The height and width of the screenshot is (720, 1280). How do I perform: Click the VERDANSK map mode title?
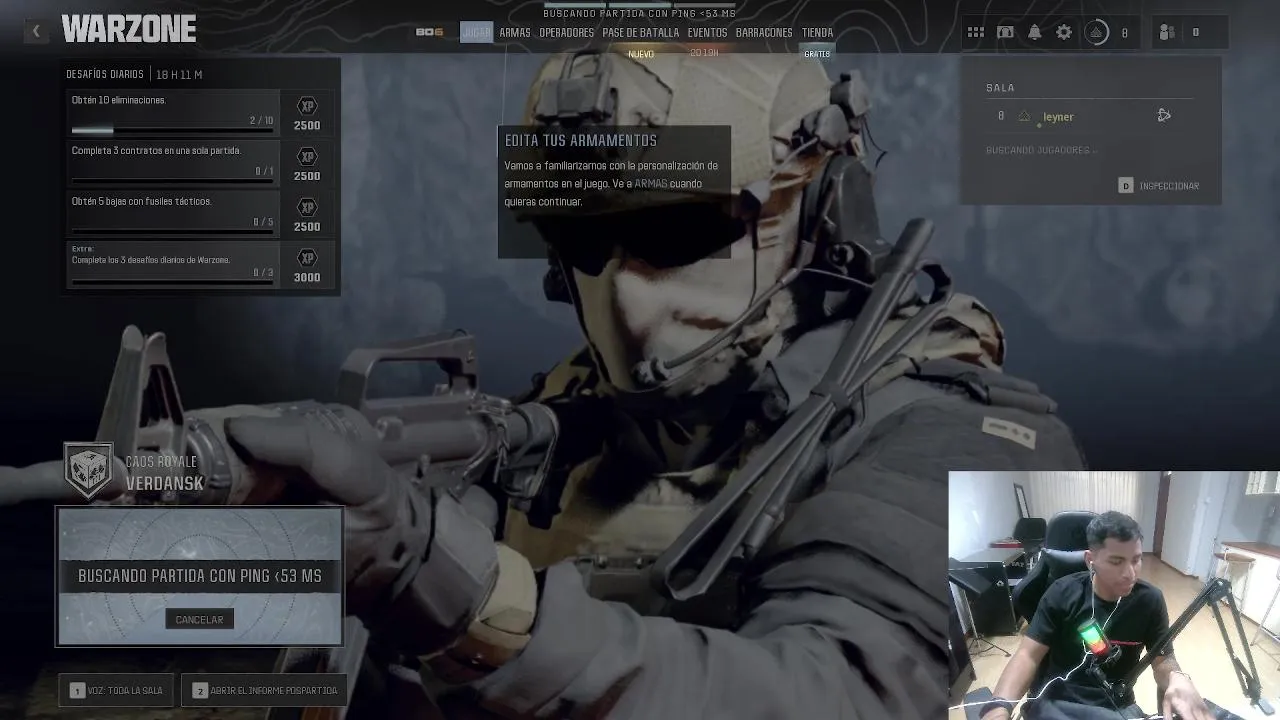point(165,483)
